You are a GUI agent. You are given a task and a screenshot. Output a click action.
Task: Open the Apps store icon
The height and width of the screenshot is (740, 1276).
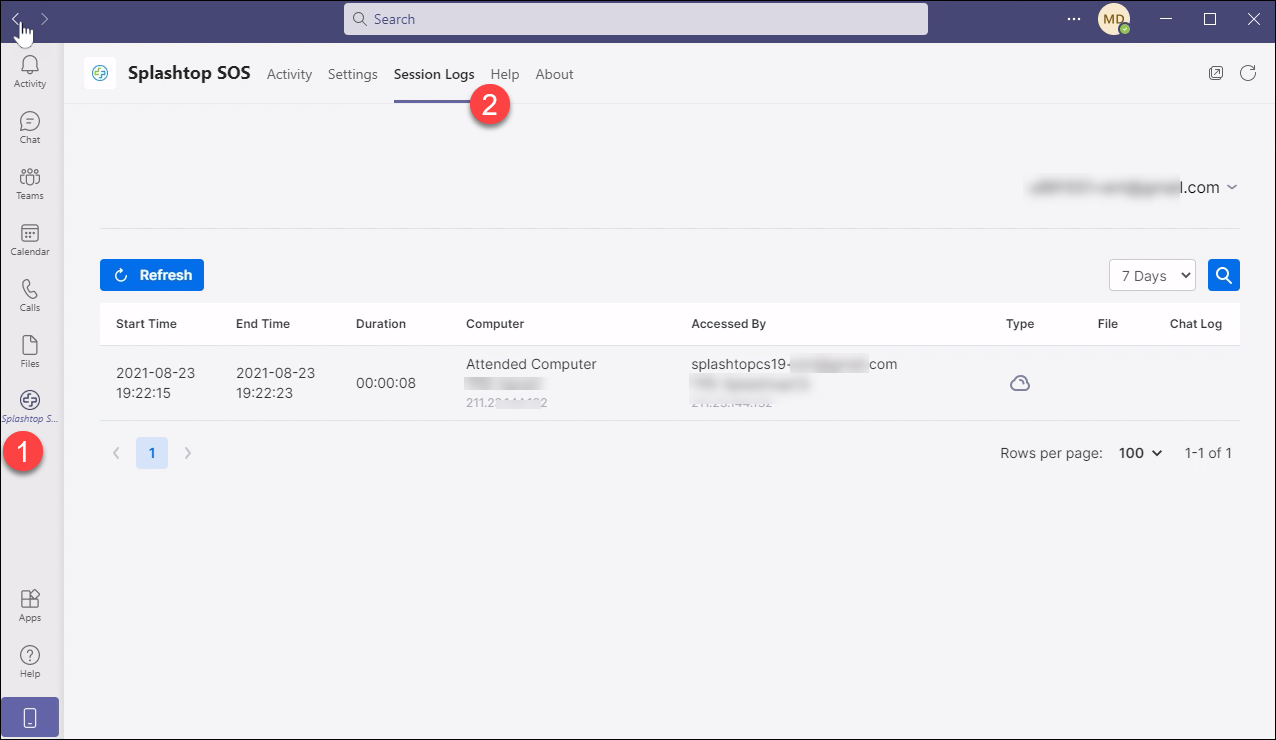[x=30, y=605]
